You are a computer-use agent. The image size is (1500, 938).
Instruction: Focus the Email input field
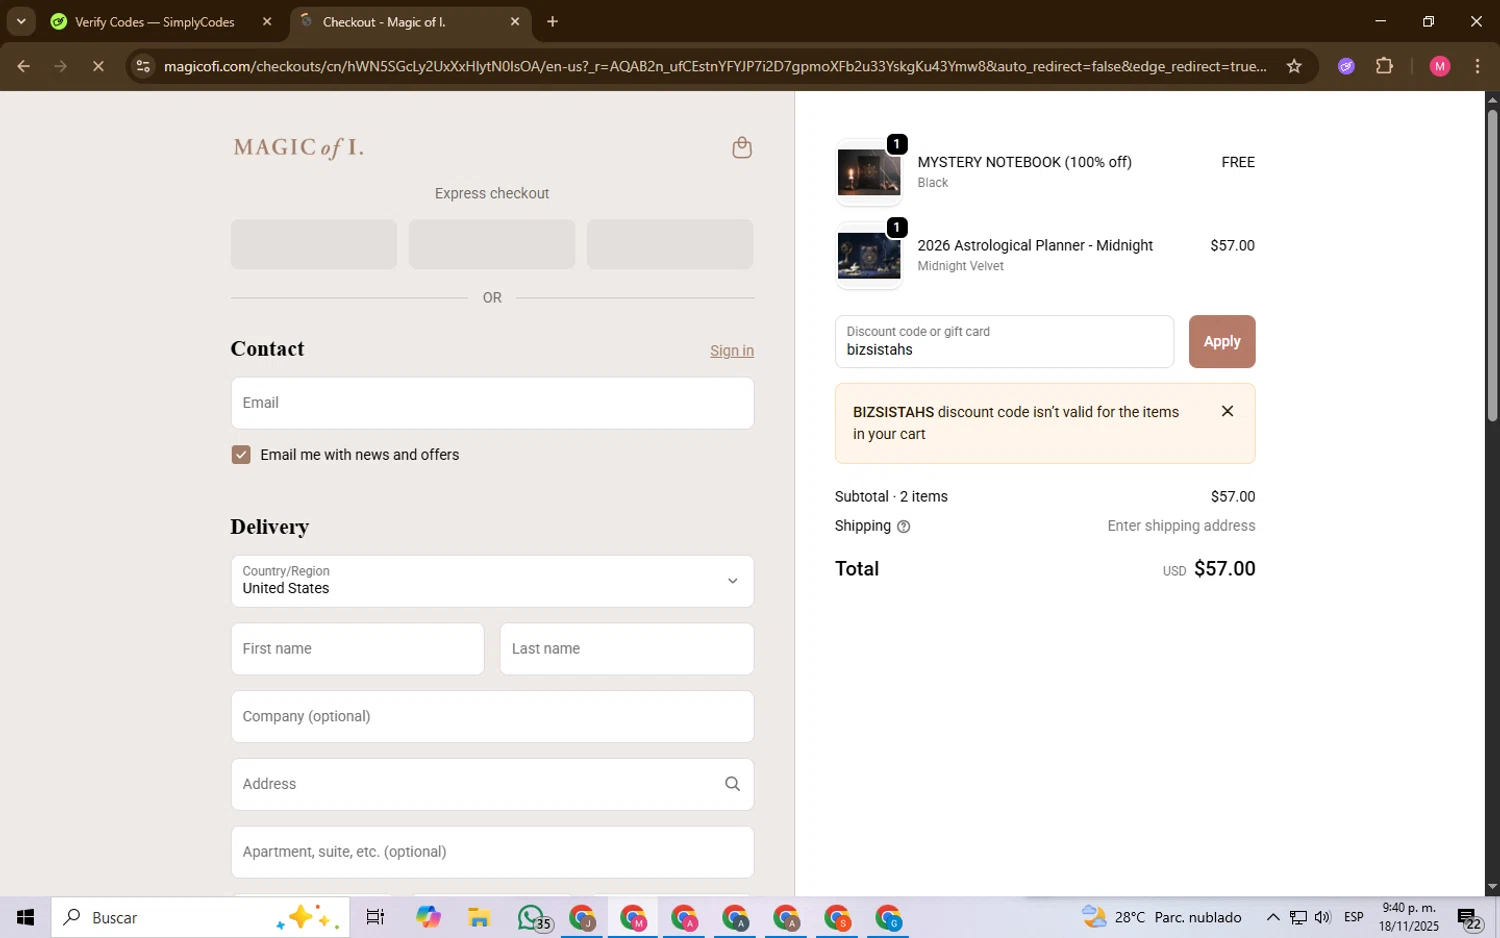(x=492, y=403)
